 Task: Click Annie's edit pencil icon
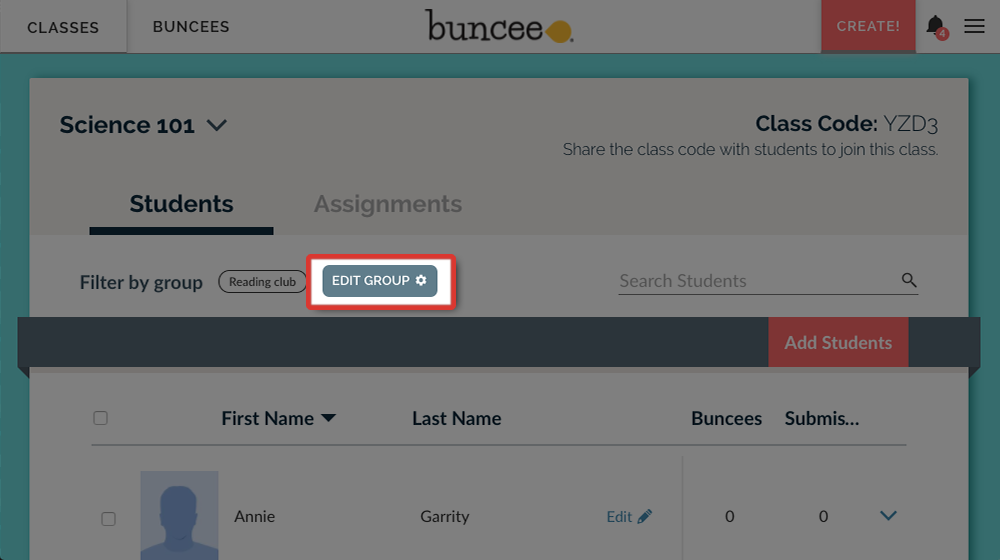[644, 517]
